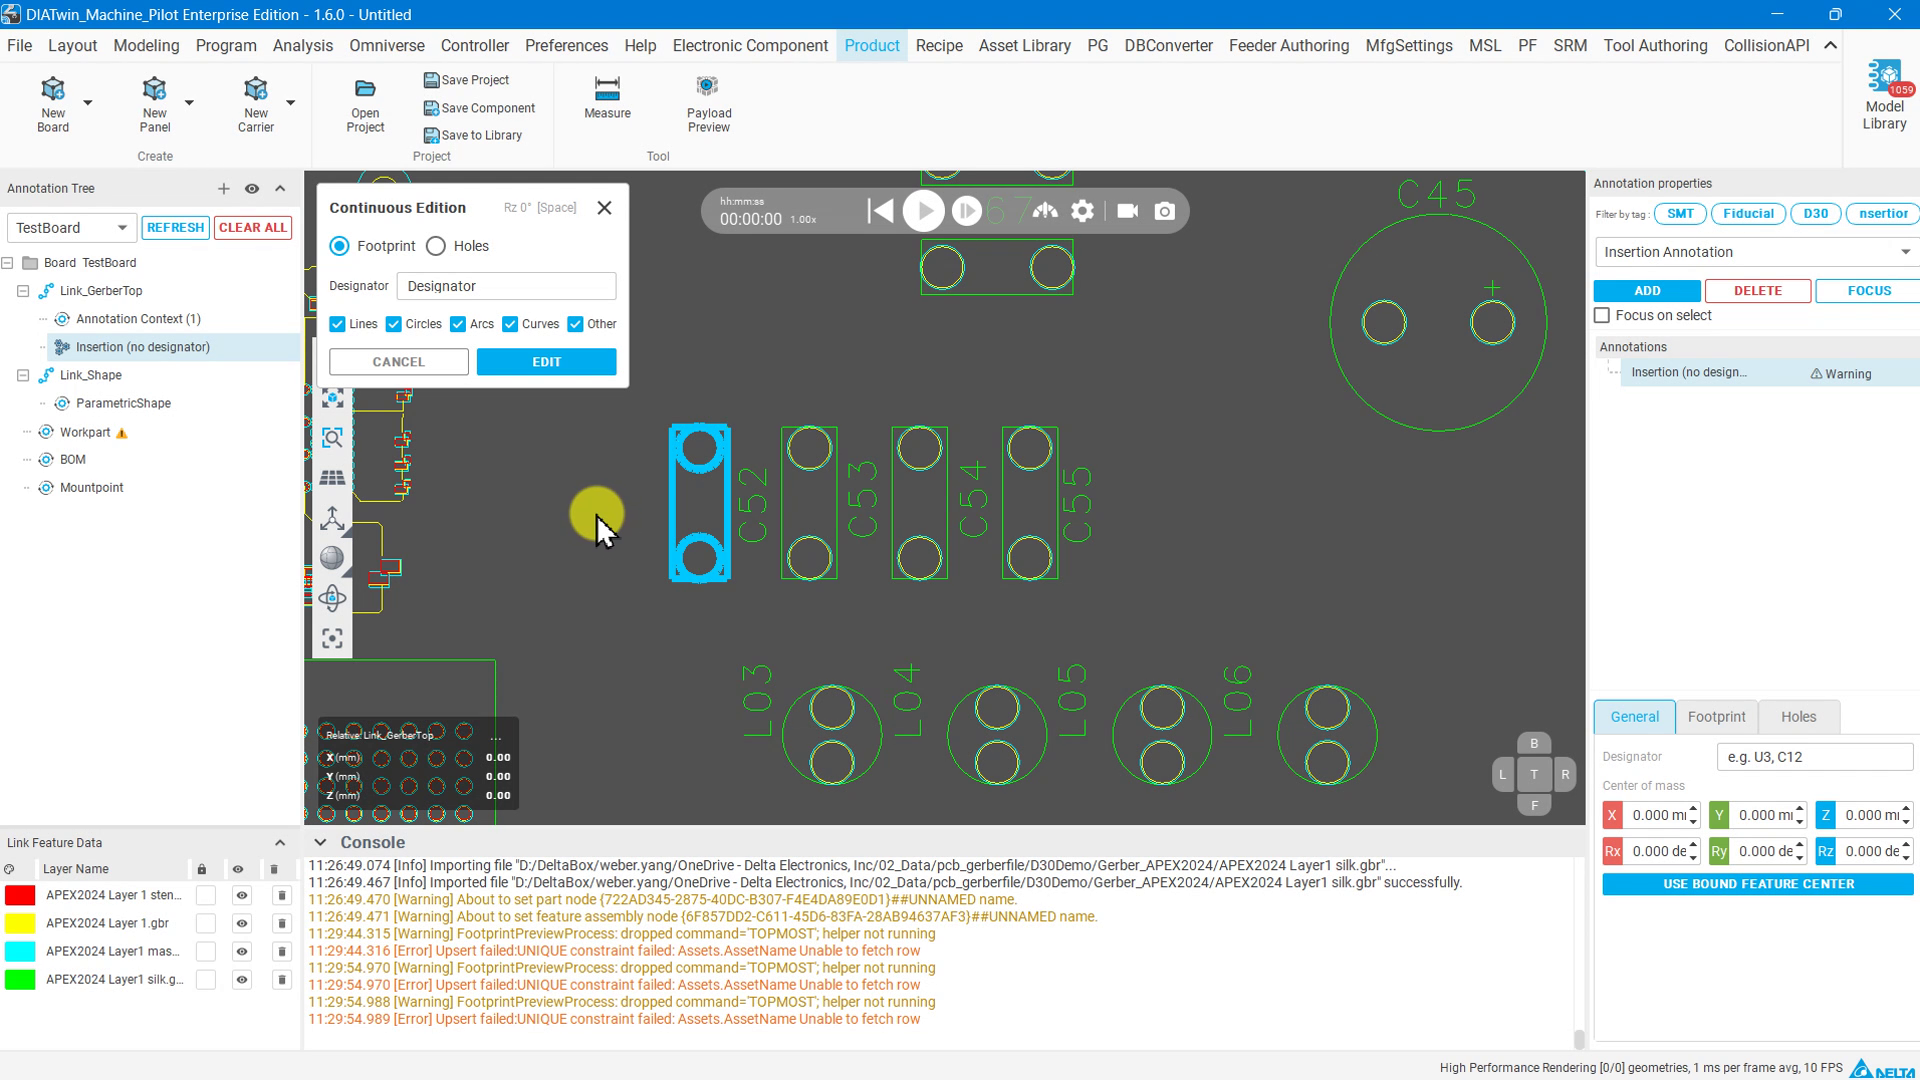This screenshot has height=1080, width=1920.
Task: Open the Electronic Component tab
Action: click(750, 46)
